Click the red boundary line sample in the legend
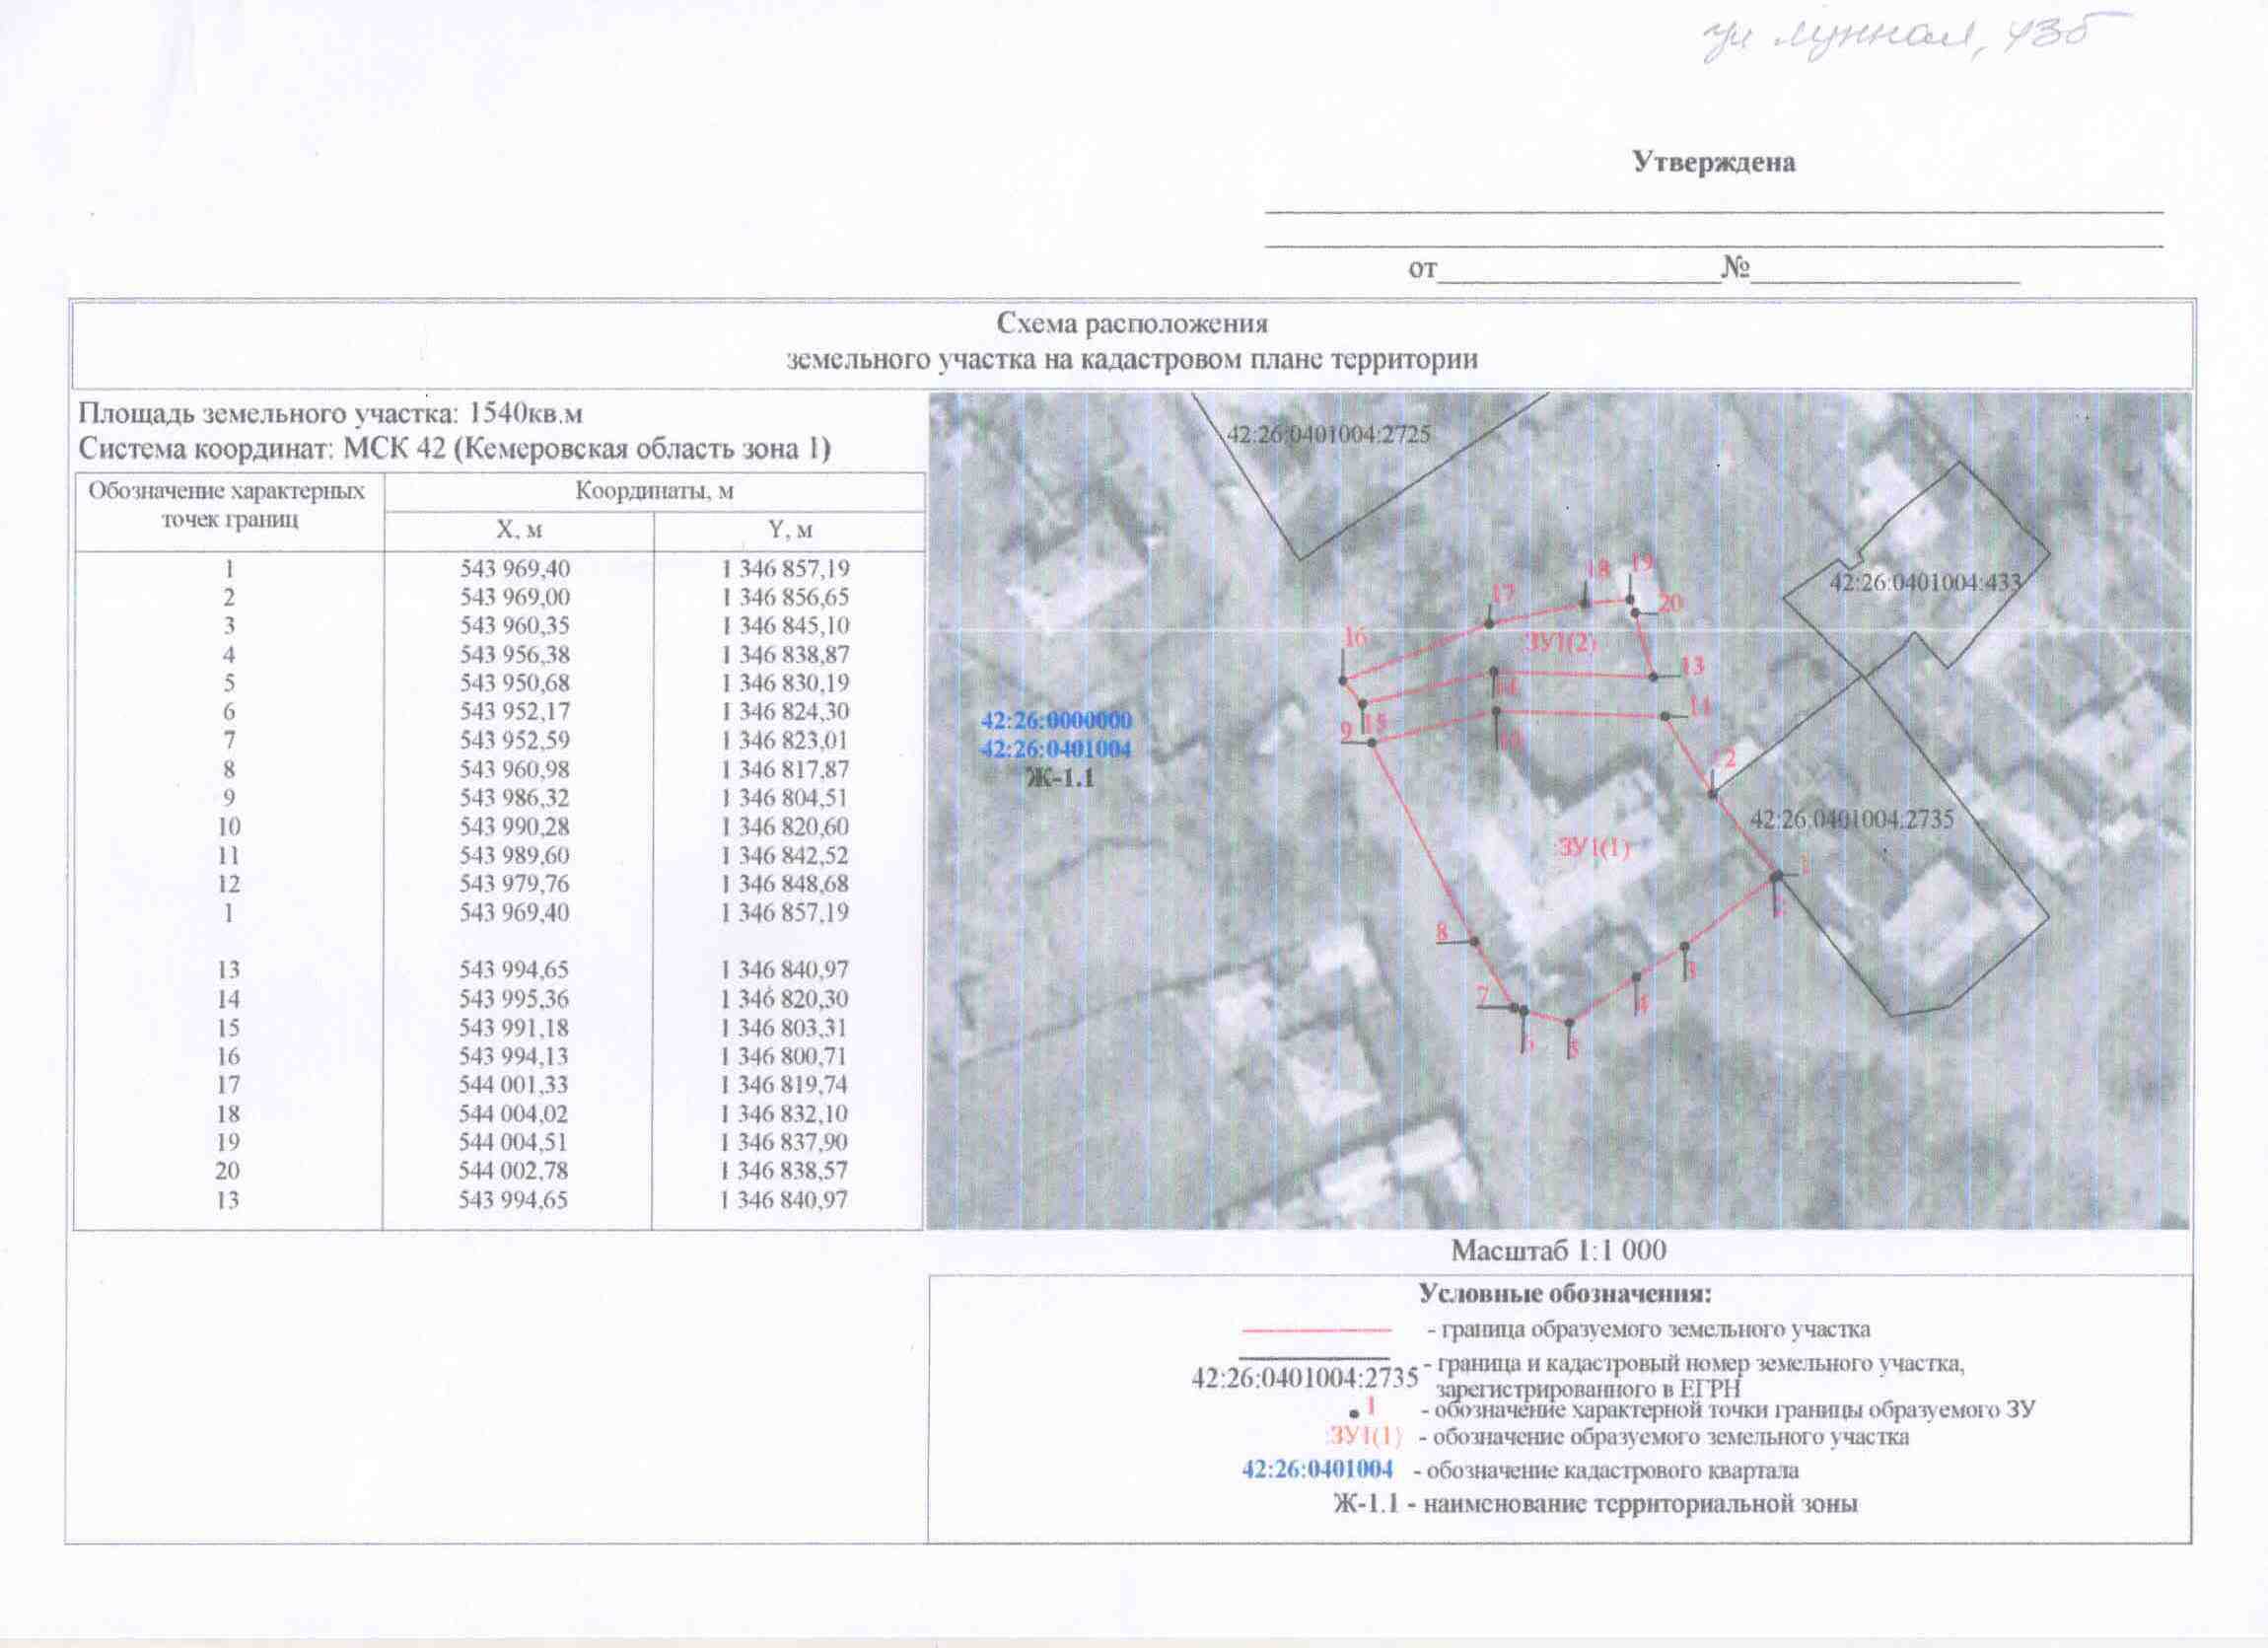The height and width of the screenshot is (1648, 2268). 1316,1332
